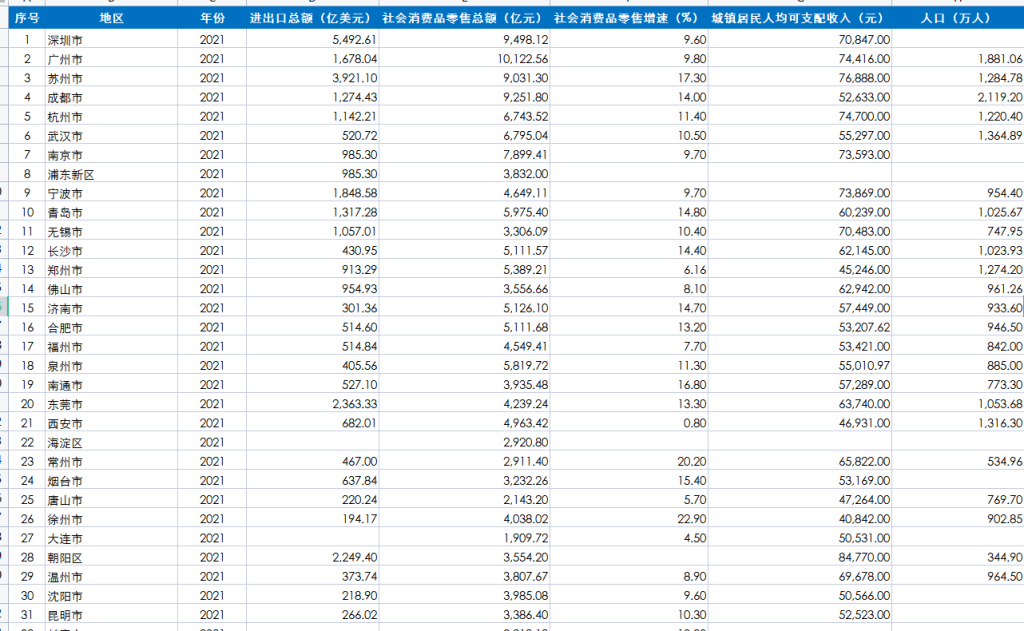
Task: Click the 郑州市 cell
Action: [x=111, y=270]
